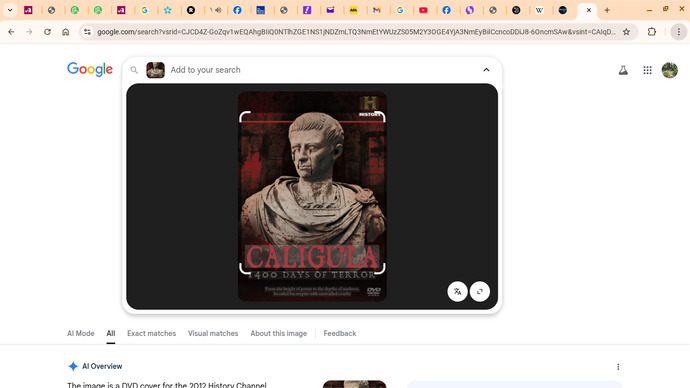Click the Caligula DVD cover image

(x=312, y=196)
